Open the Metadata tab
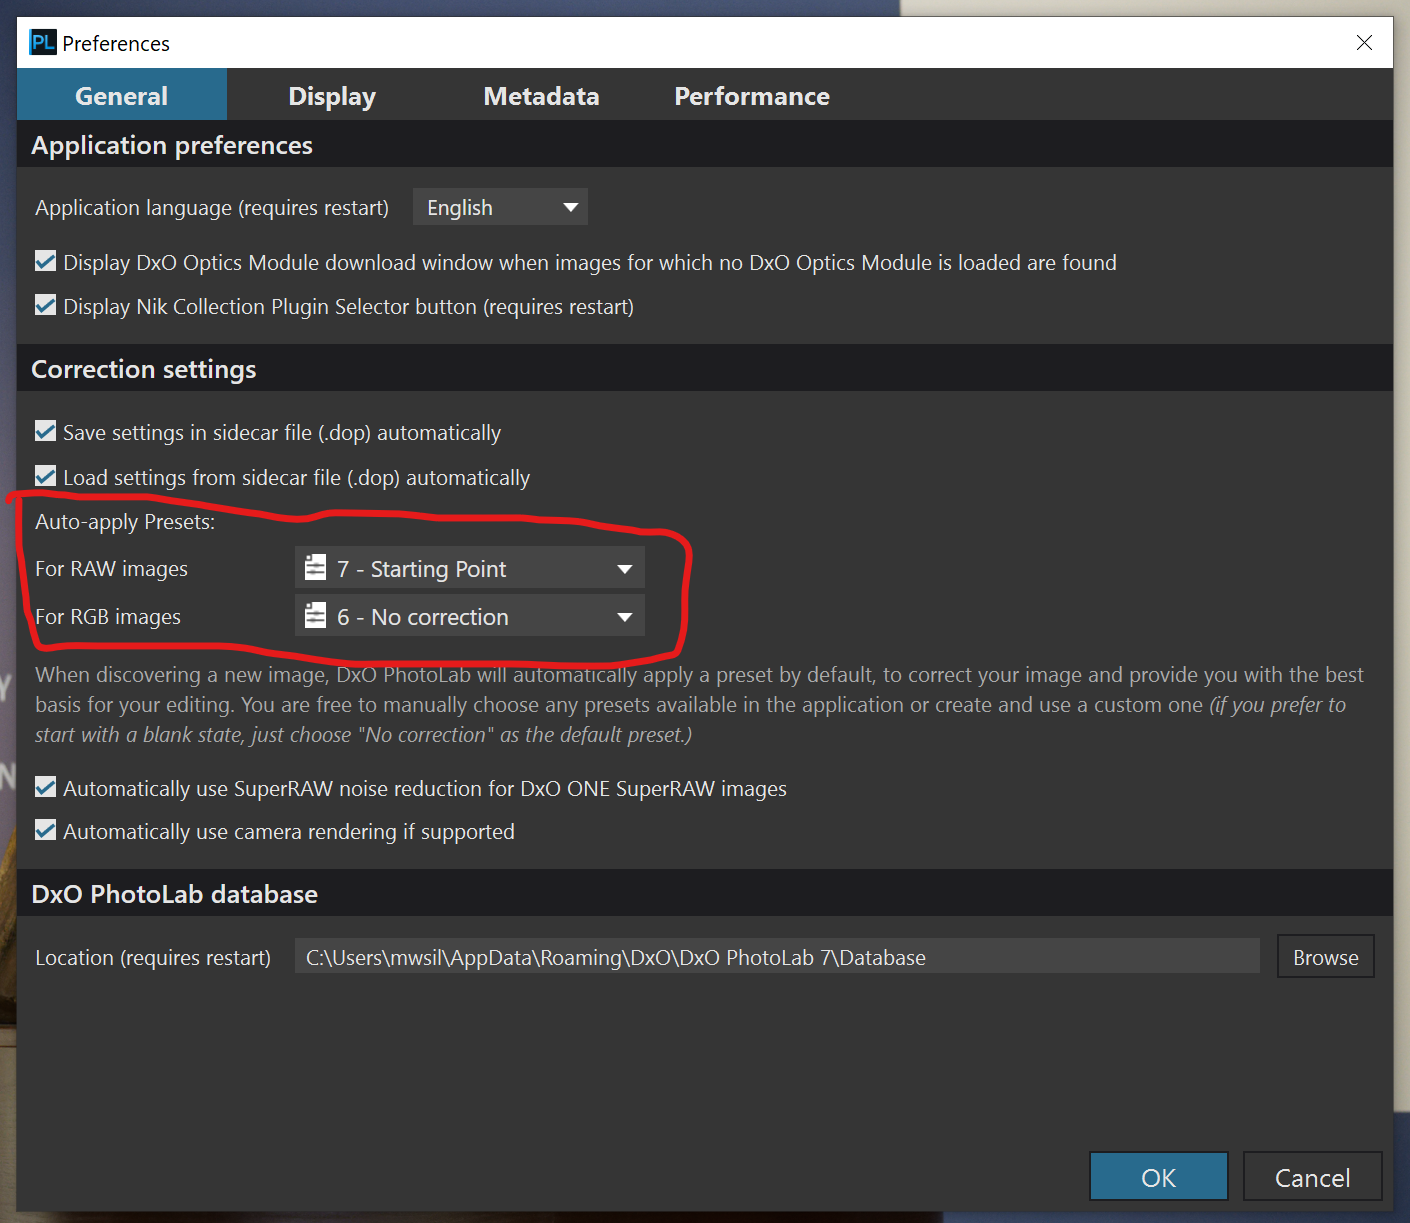Image resolution: width=1410 pixels, height=1223 pixels. [541, 95]
